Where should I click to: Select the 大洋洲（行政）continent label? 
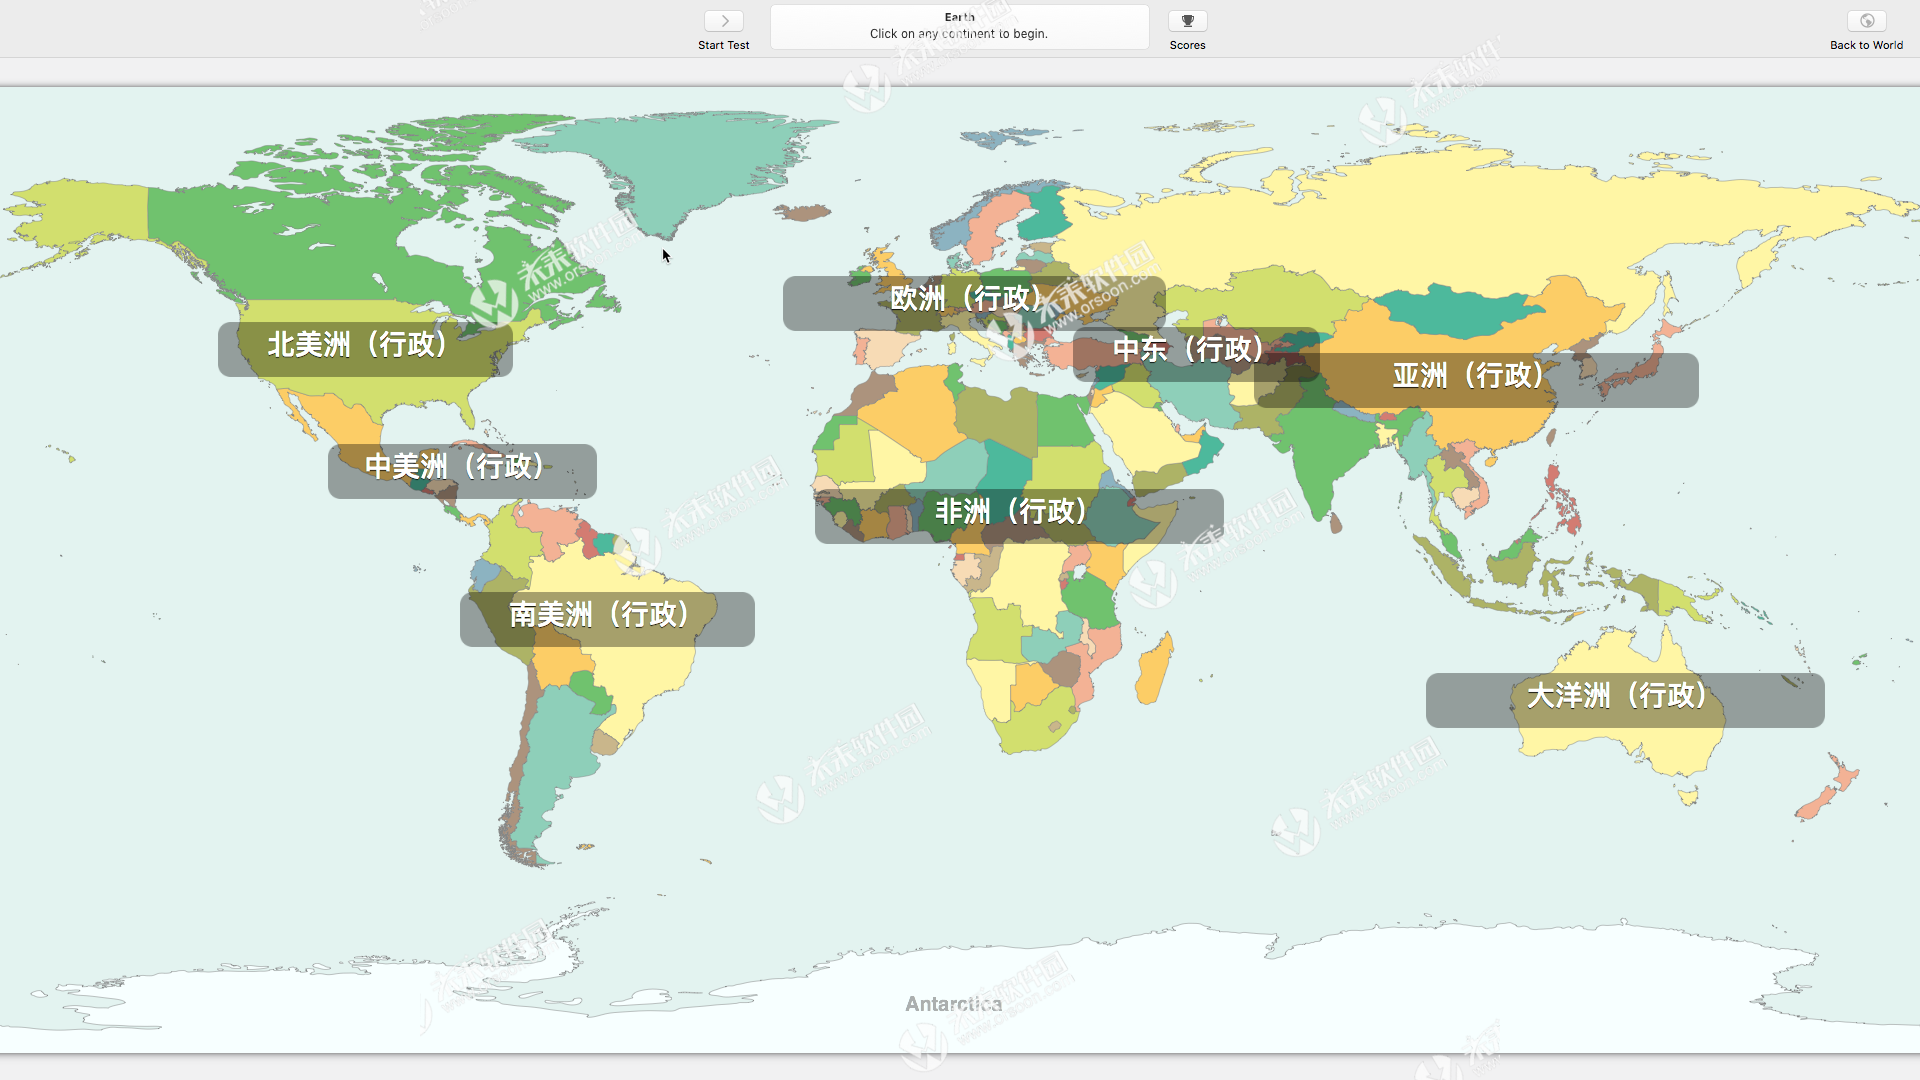(x=1625, y=700)
